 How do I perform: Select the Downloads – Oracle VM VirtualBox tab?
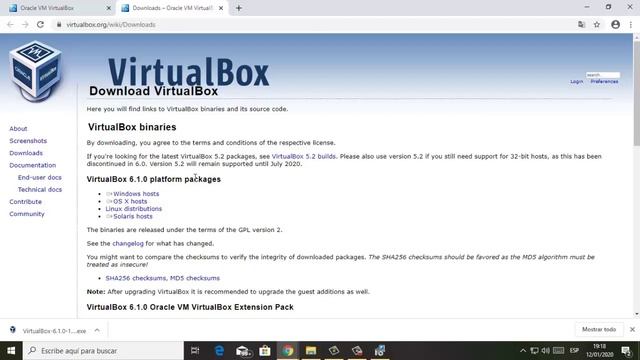(172, 8)
